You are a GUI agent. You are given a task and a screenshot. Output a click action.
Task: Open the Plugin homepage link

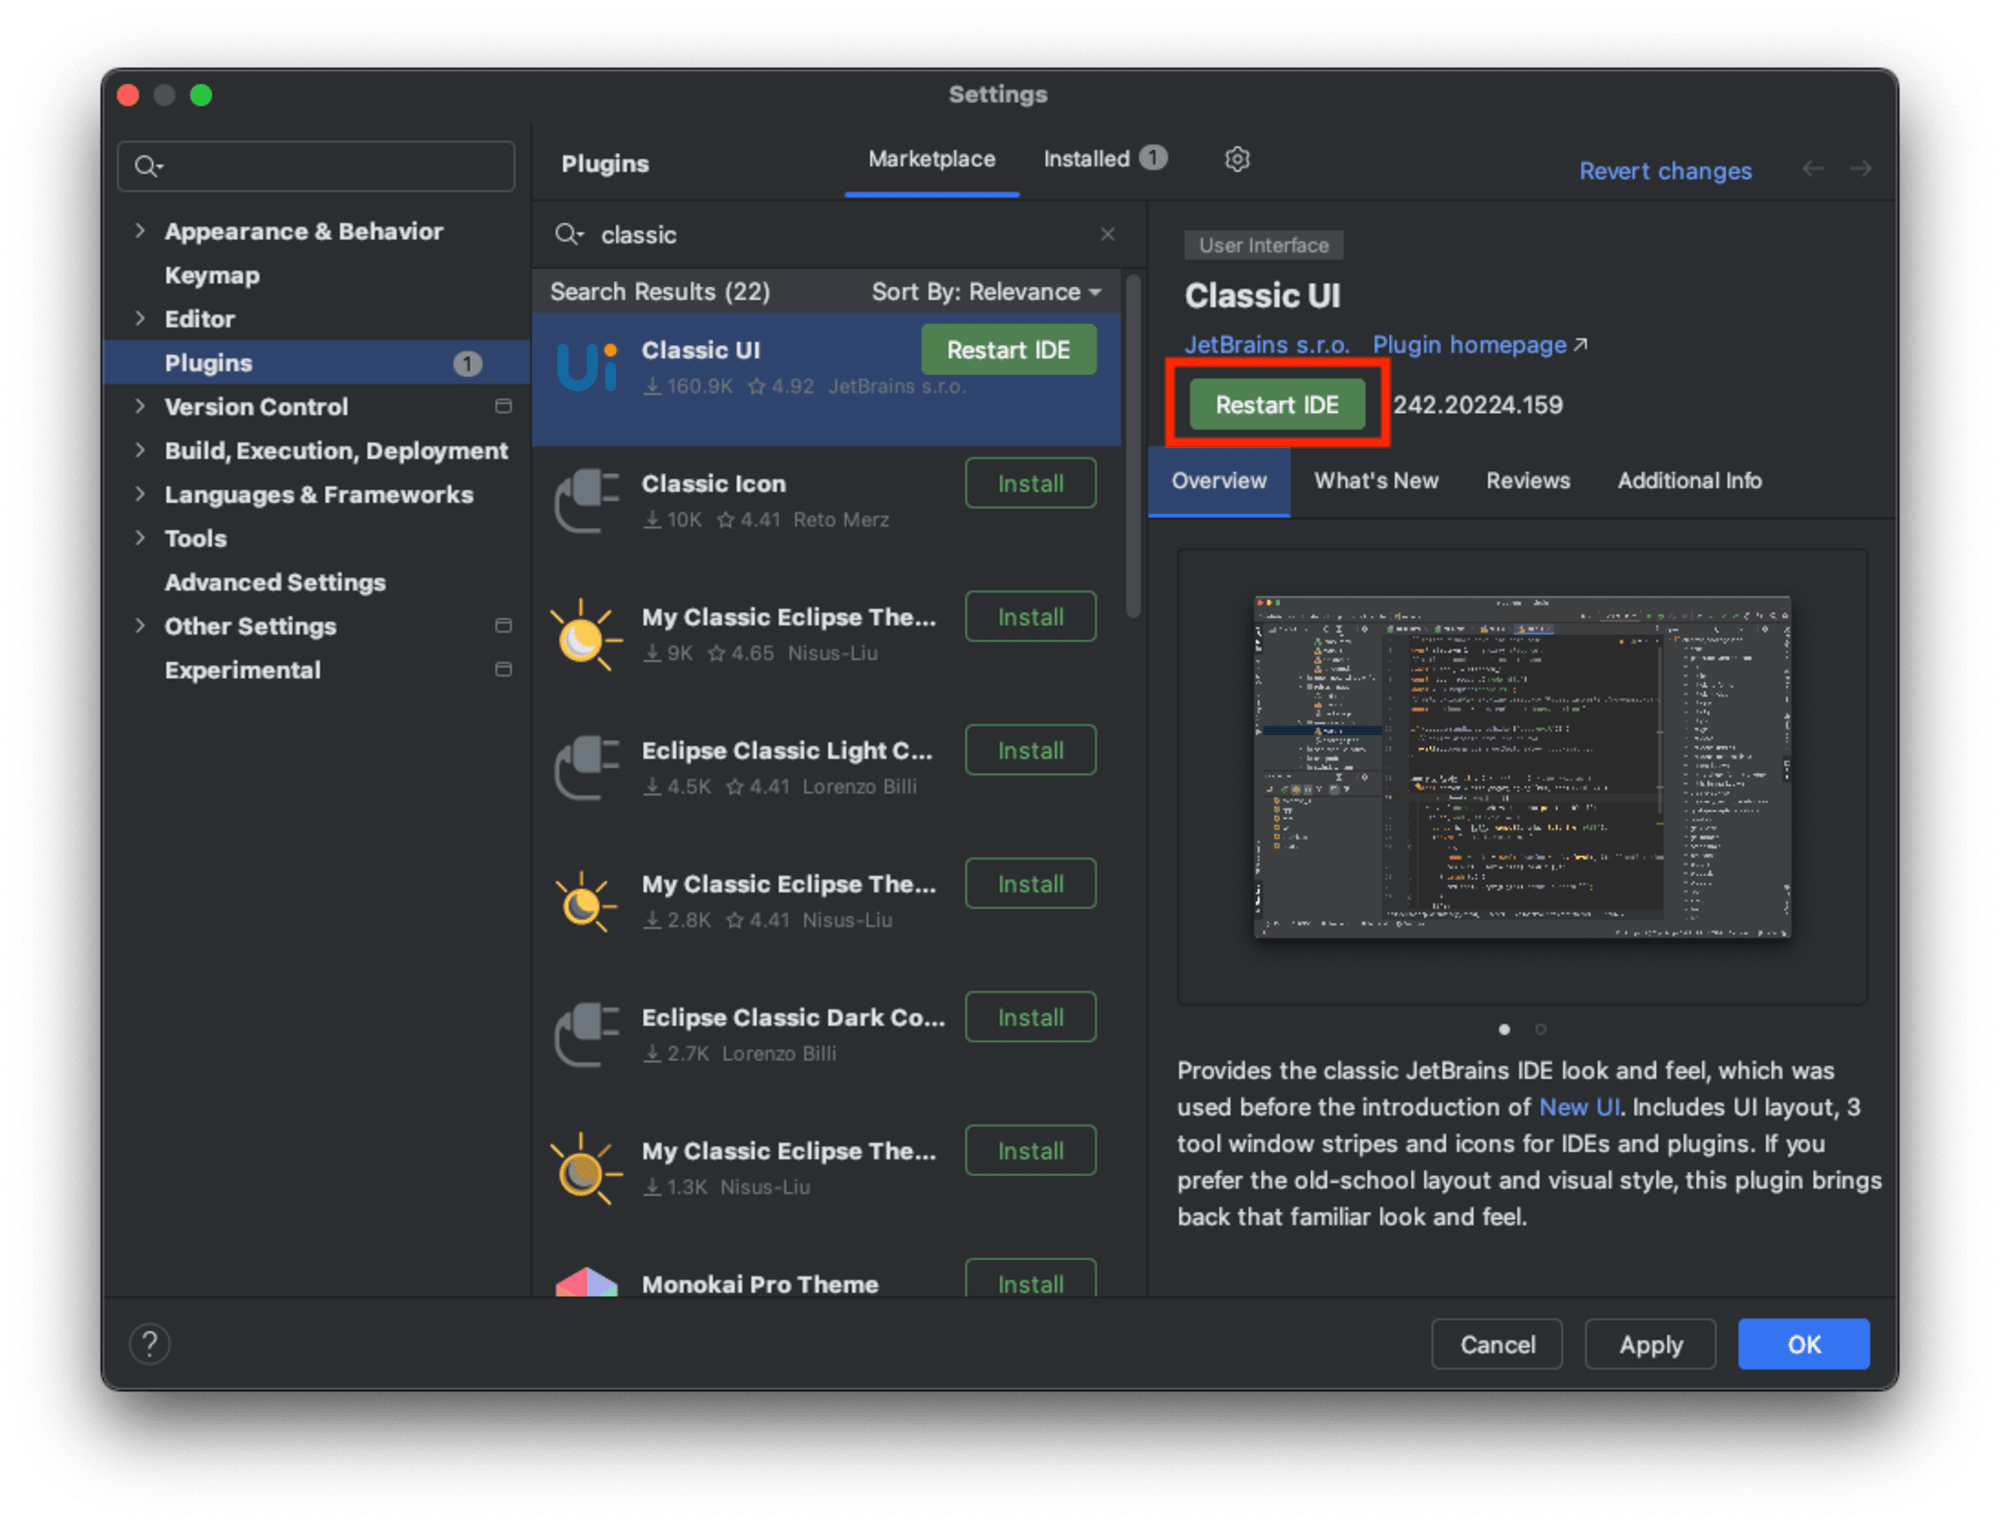click(x=1480, y=345)
